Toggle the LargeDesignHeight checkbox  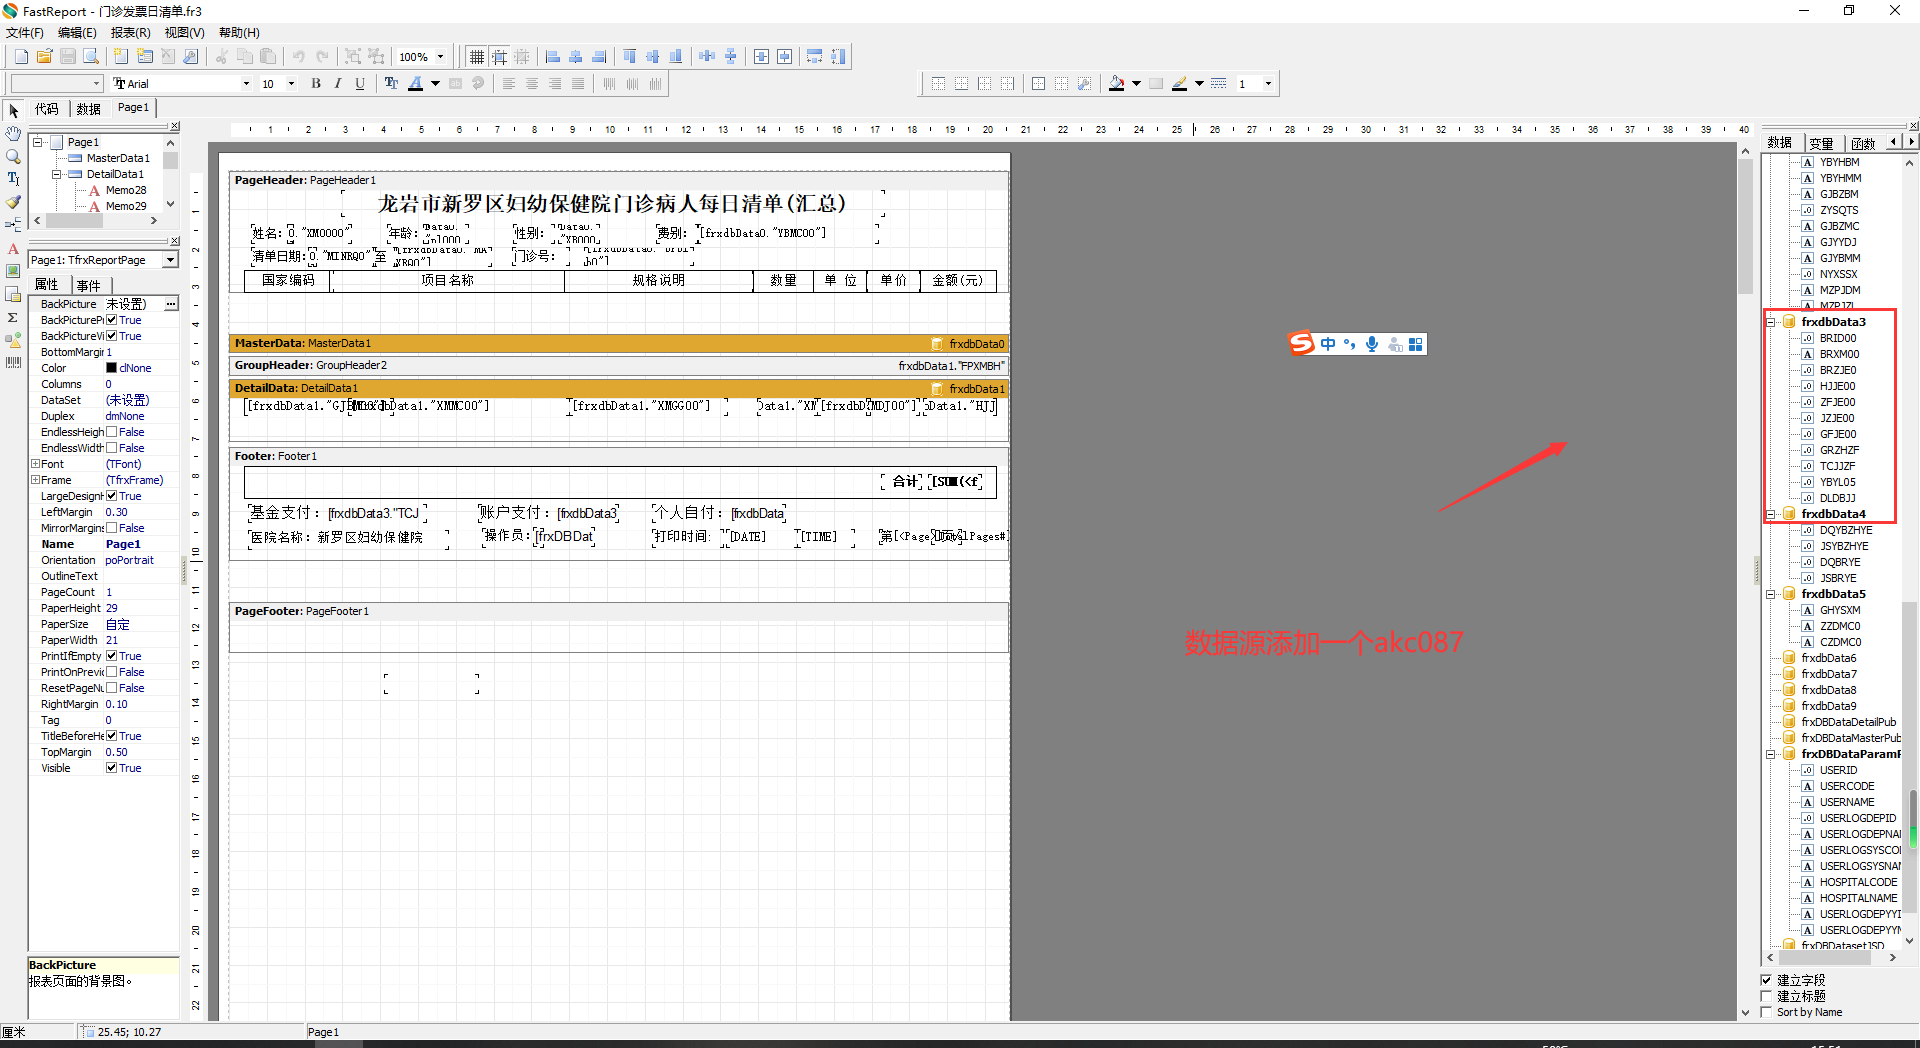click(112, 496)
